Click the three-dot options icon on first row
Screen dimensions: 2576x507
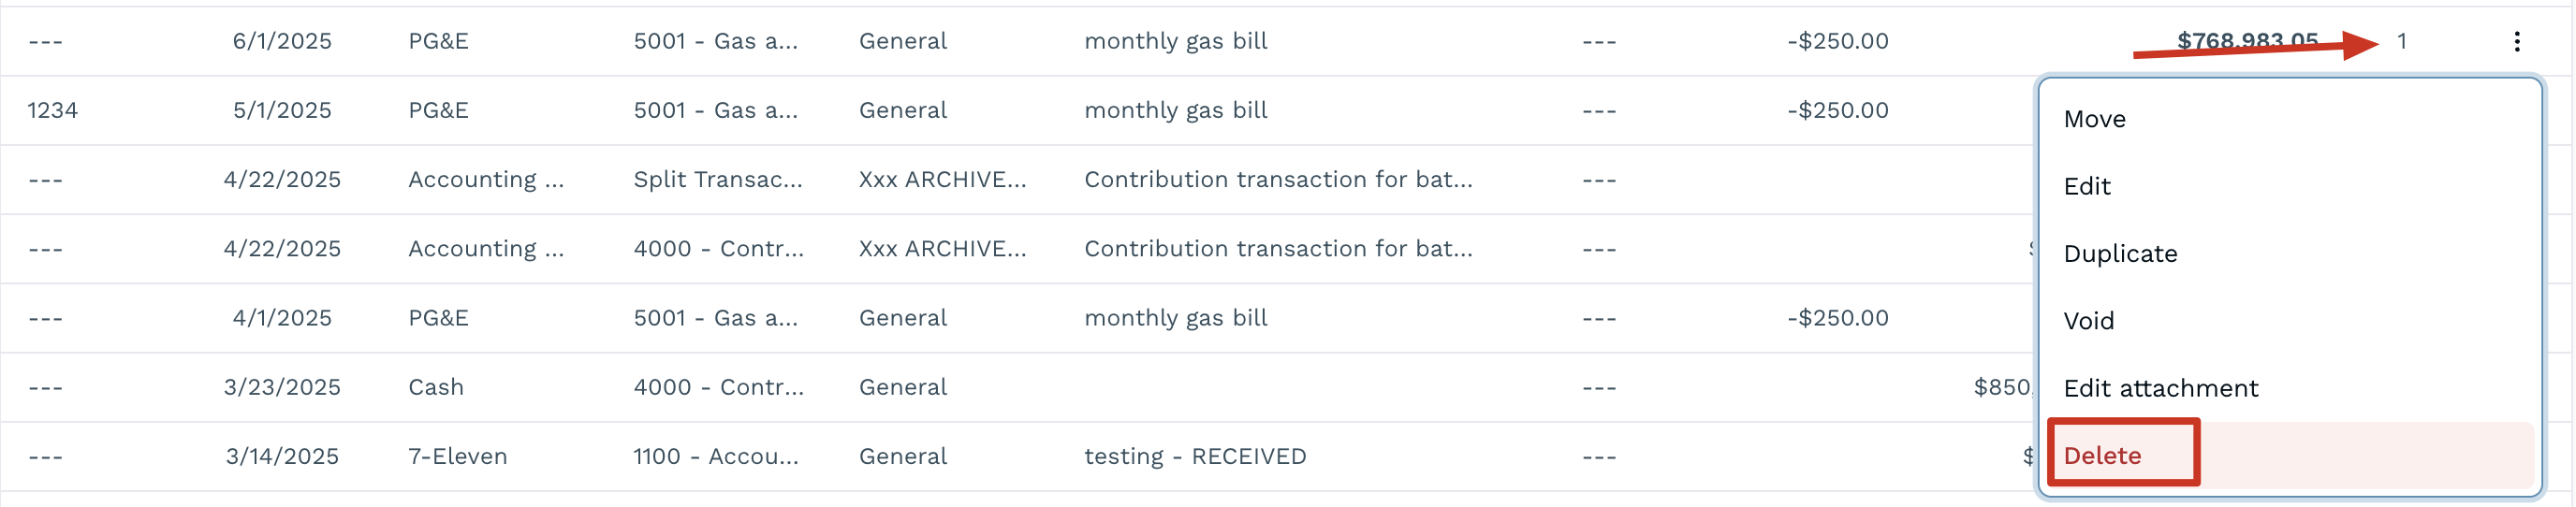2516,41
